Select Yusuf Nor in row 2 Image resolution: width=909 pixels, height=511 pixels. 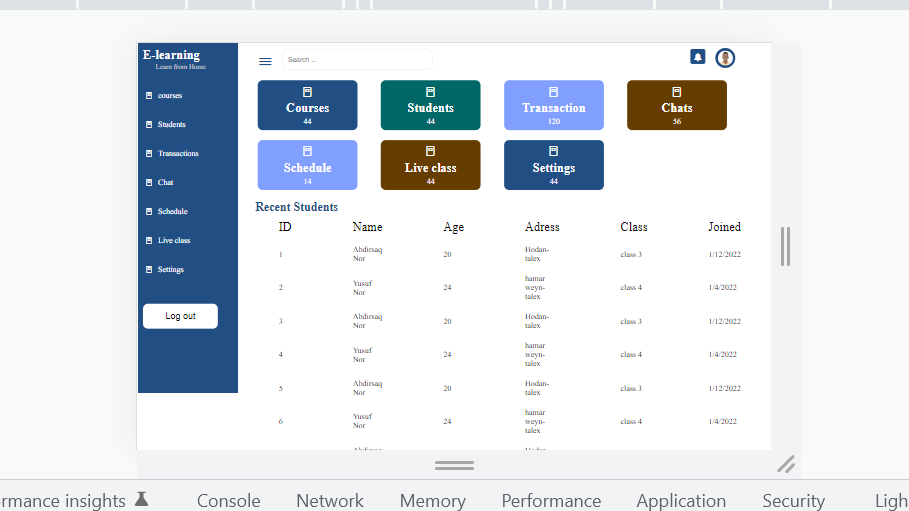click(x=362, y=288)
